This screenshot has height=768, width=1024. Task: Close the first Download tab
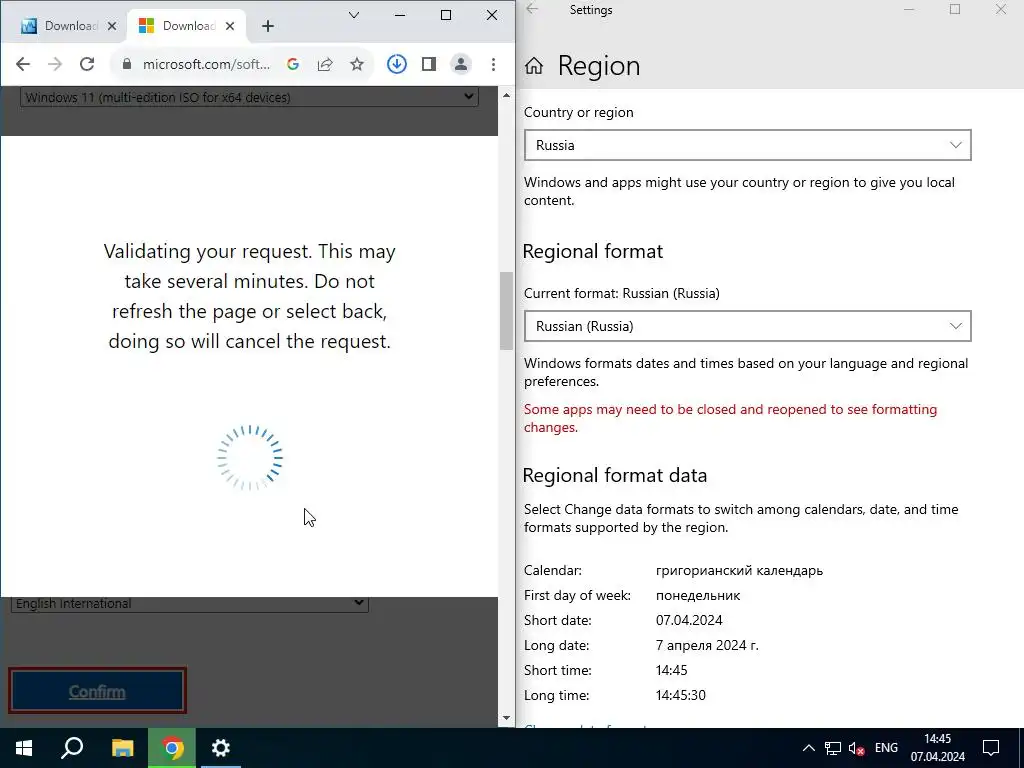[x=112, y=26]
